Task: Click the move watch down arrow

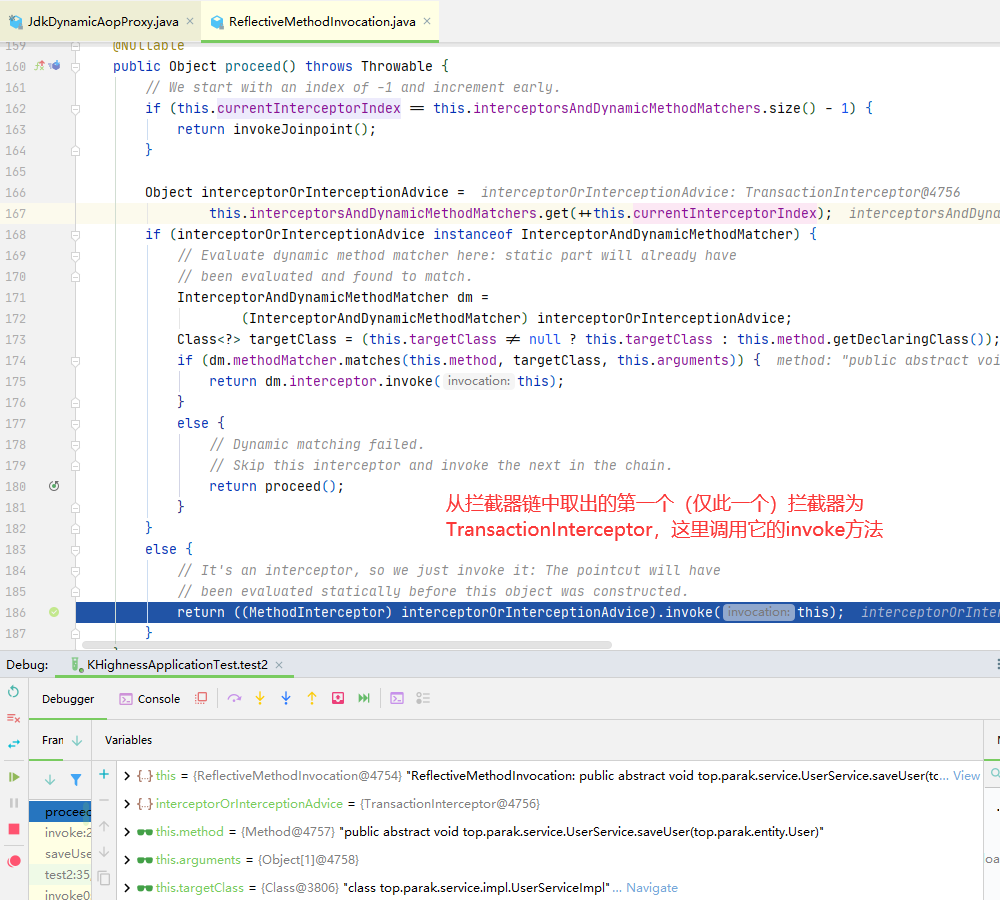Action: pos(104,852)
